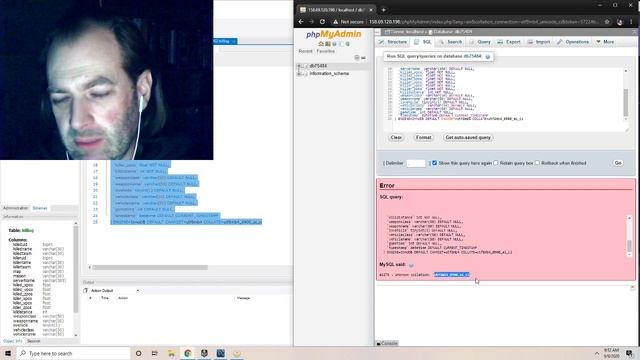Click the browser Back arrow
640x360 pixels.
click(x=301, y=22)
